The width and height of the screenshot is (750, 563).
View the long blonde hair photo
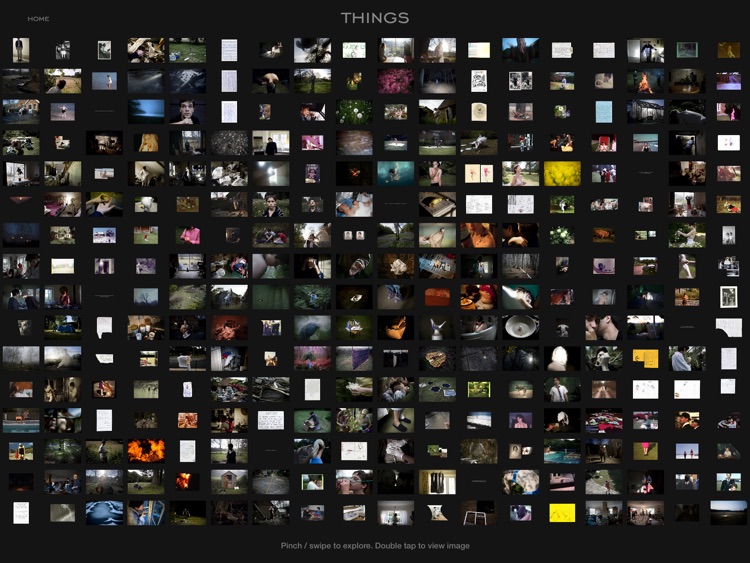point(146,143)
